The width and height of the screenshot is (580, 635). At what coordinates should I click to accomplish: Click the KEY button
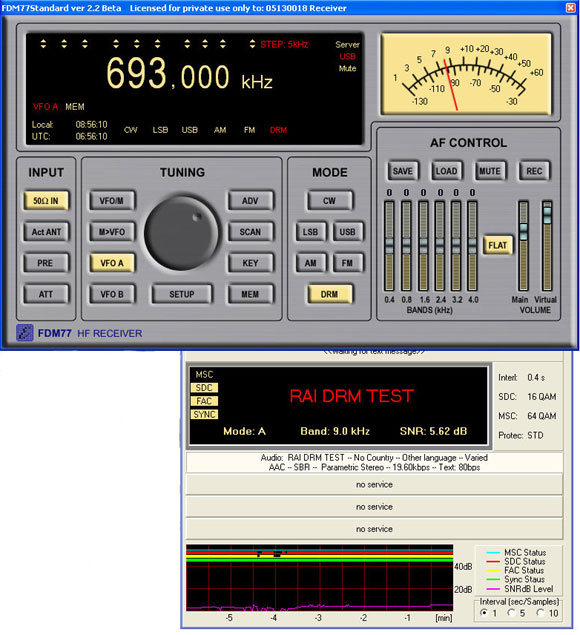(250, 263)
